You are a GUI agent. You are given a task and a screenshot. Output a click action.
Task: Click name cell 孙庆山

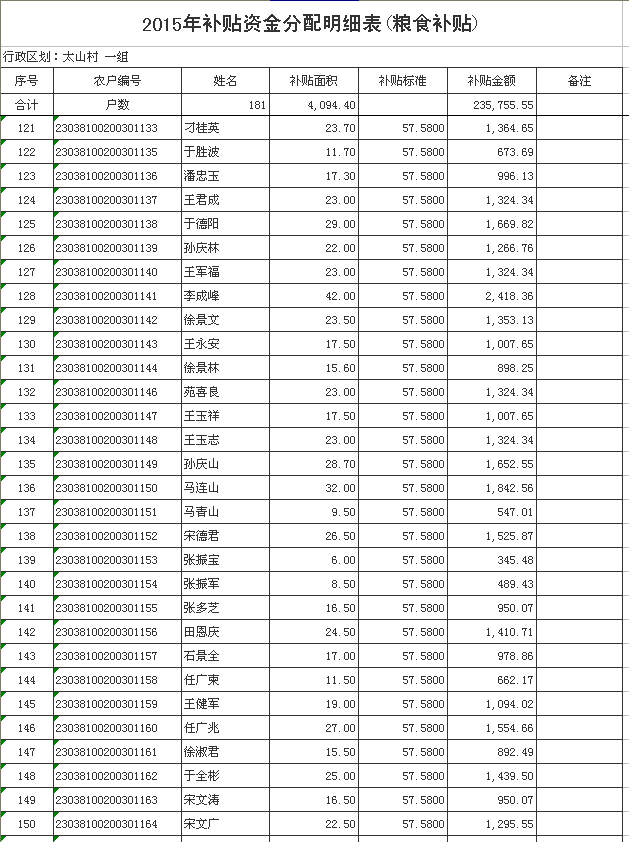point(226,464)
